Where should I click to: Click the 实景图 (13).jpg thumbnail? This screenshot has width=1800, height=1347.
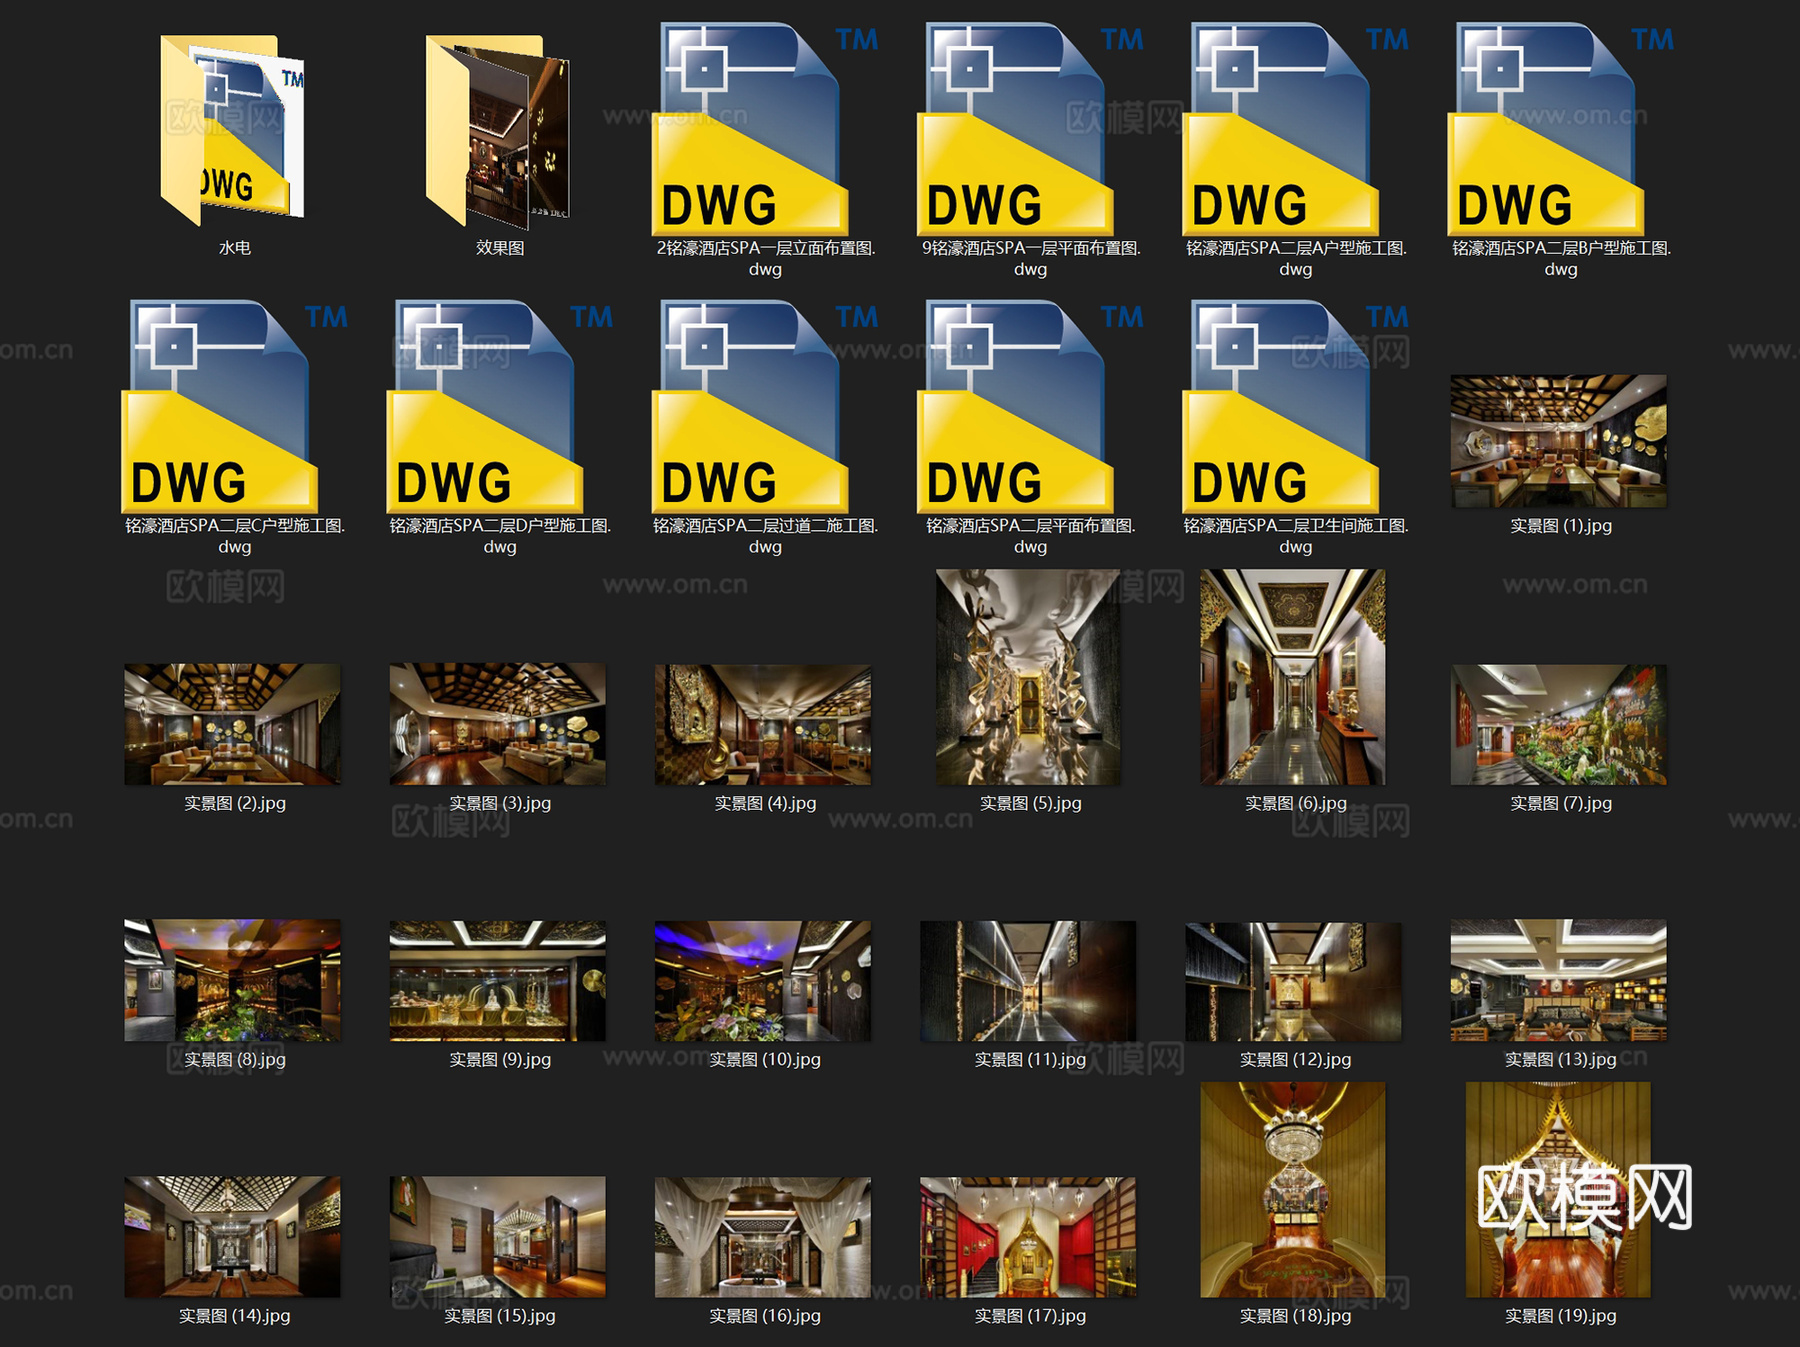pos(1559,980)
